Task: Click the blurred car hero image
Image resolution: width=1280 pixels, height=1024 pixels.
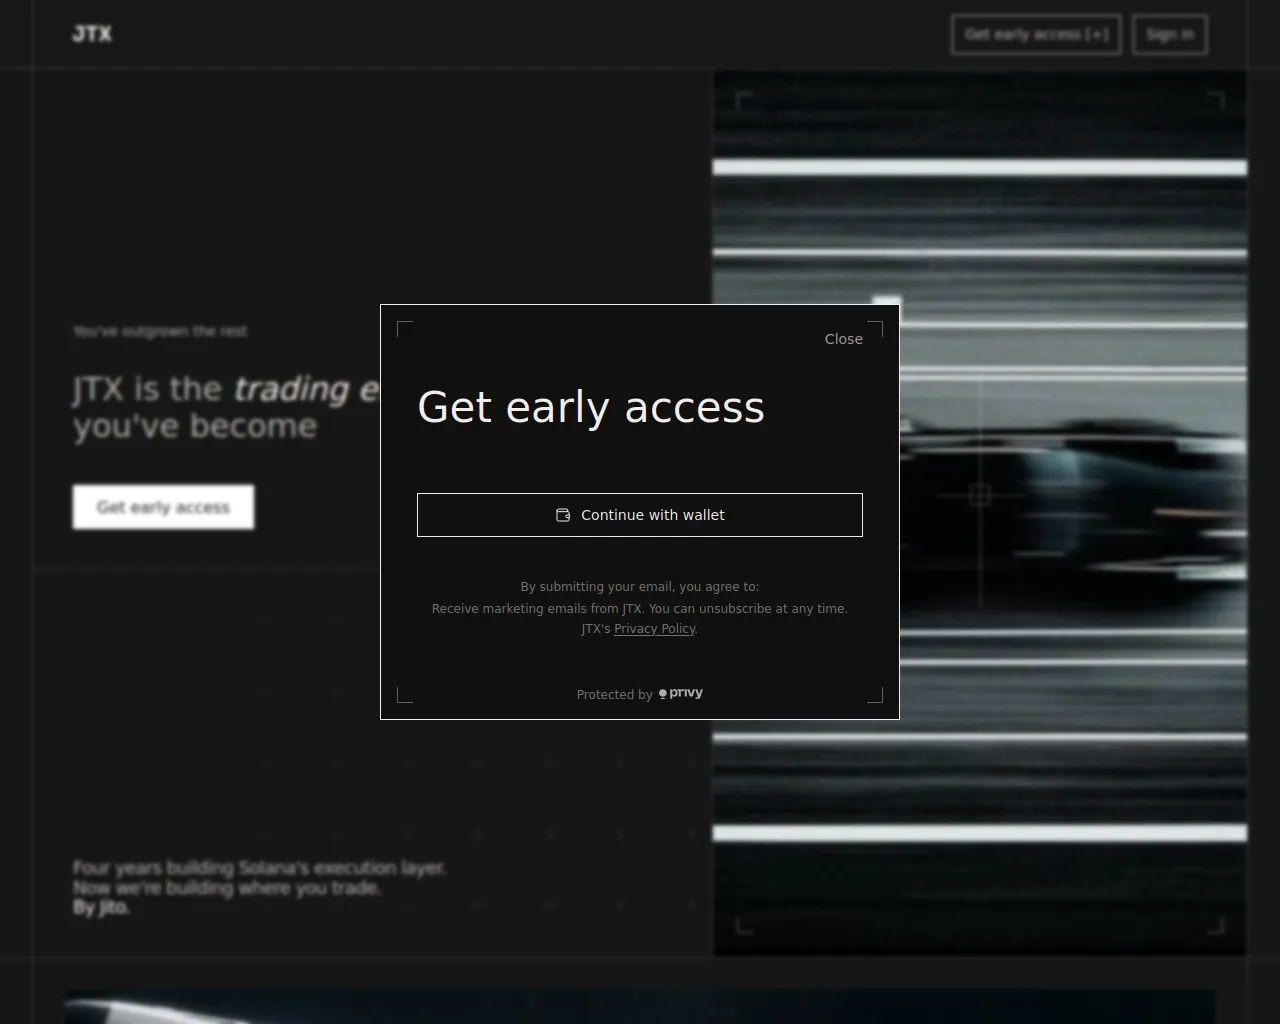Action: pyautogui.click(x=979, y=512)
